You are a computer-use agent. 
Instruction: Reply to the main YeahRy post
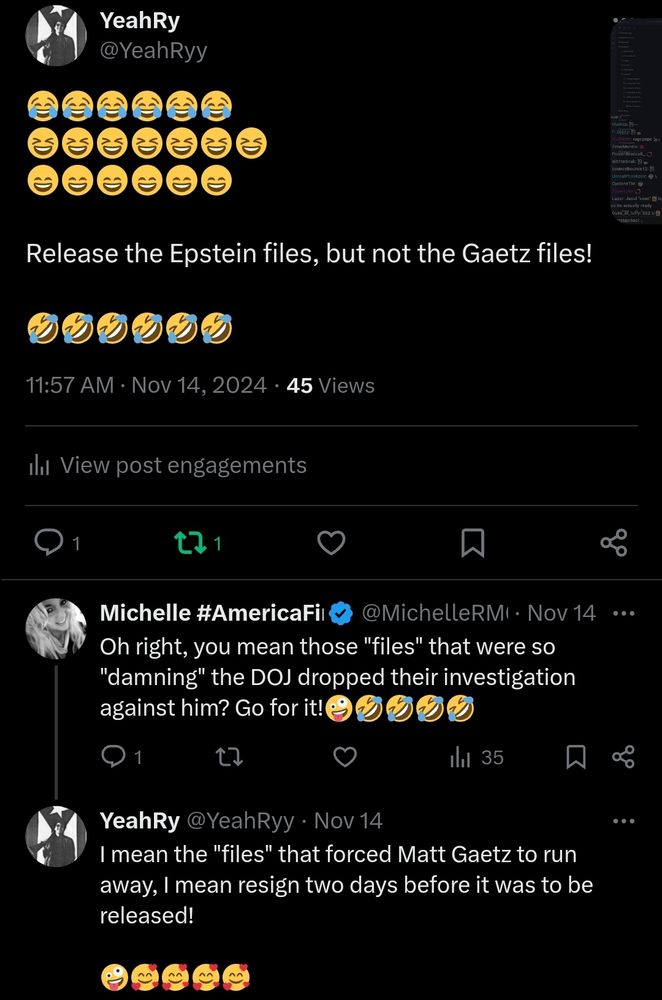click(50, 543)
